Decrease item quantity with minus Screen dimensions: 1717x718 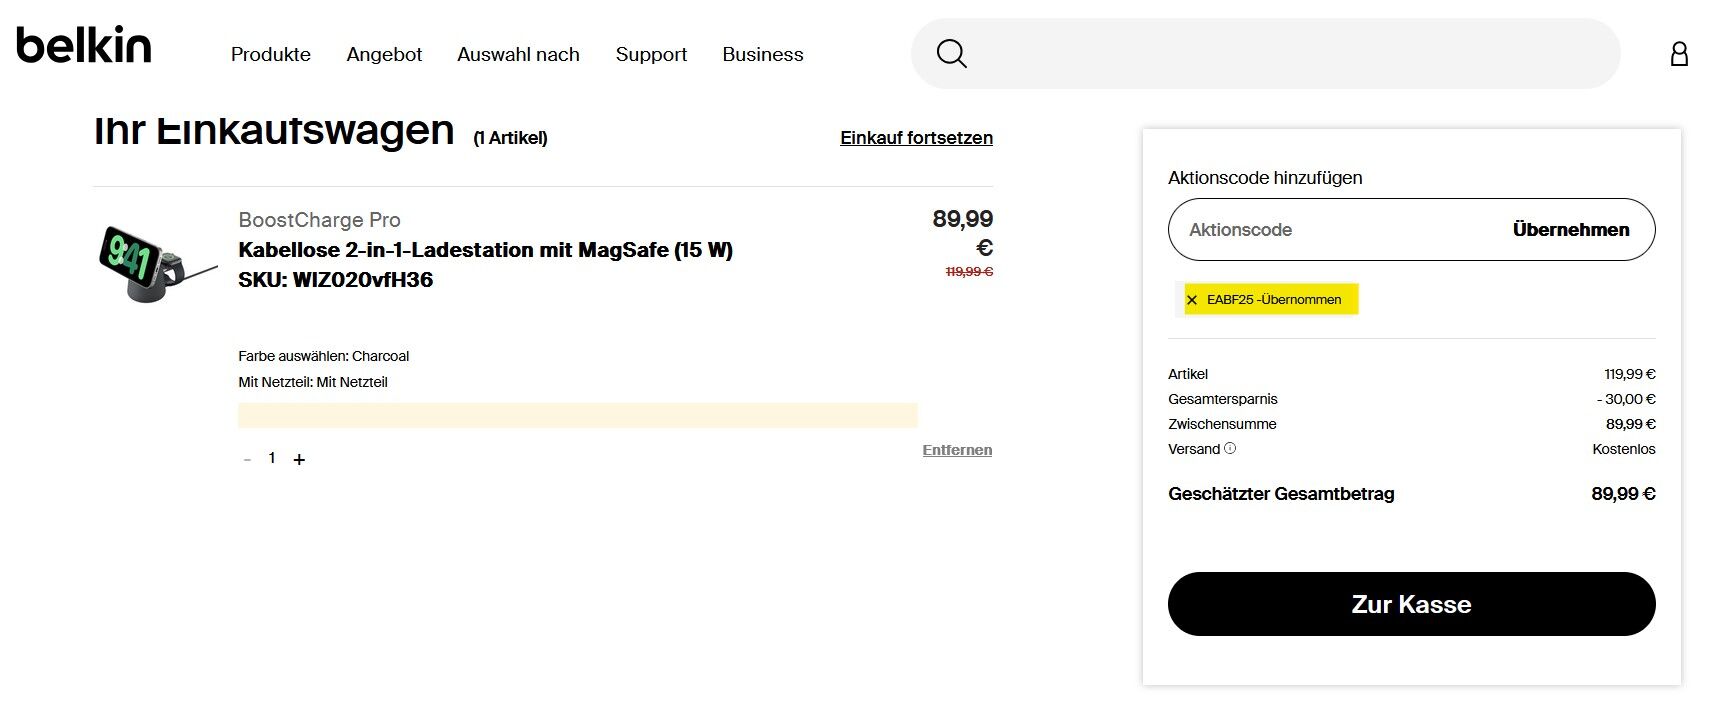247,459
